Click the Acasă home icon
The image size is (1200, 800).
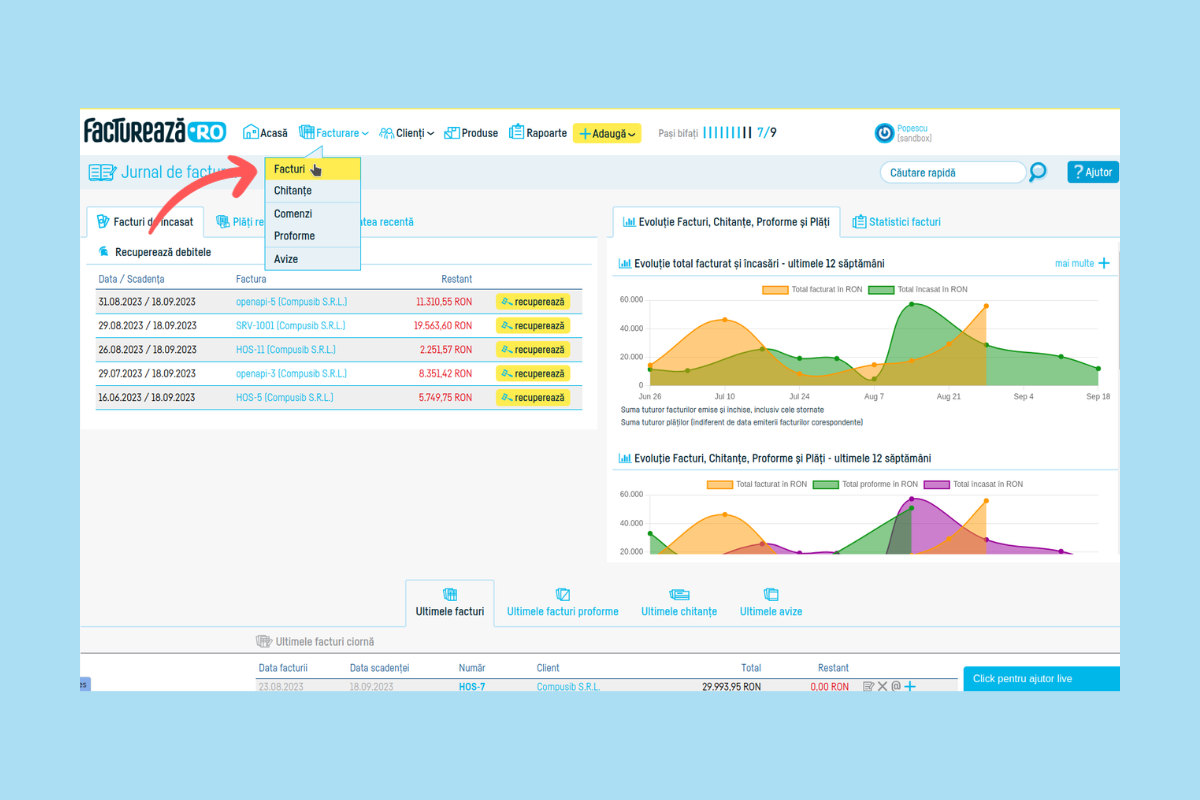[251, 132]
